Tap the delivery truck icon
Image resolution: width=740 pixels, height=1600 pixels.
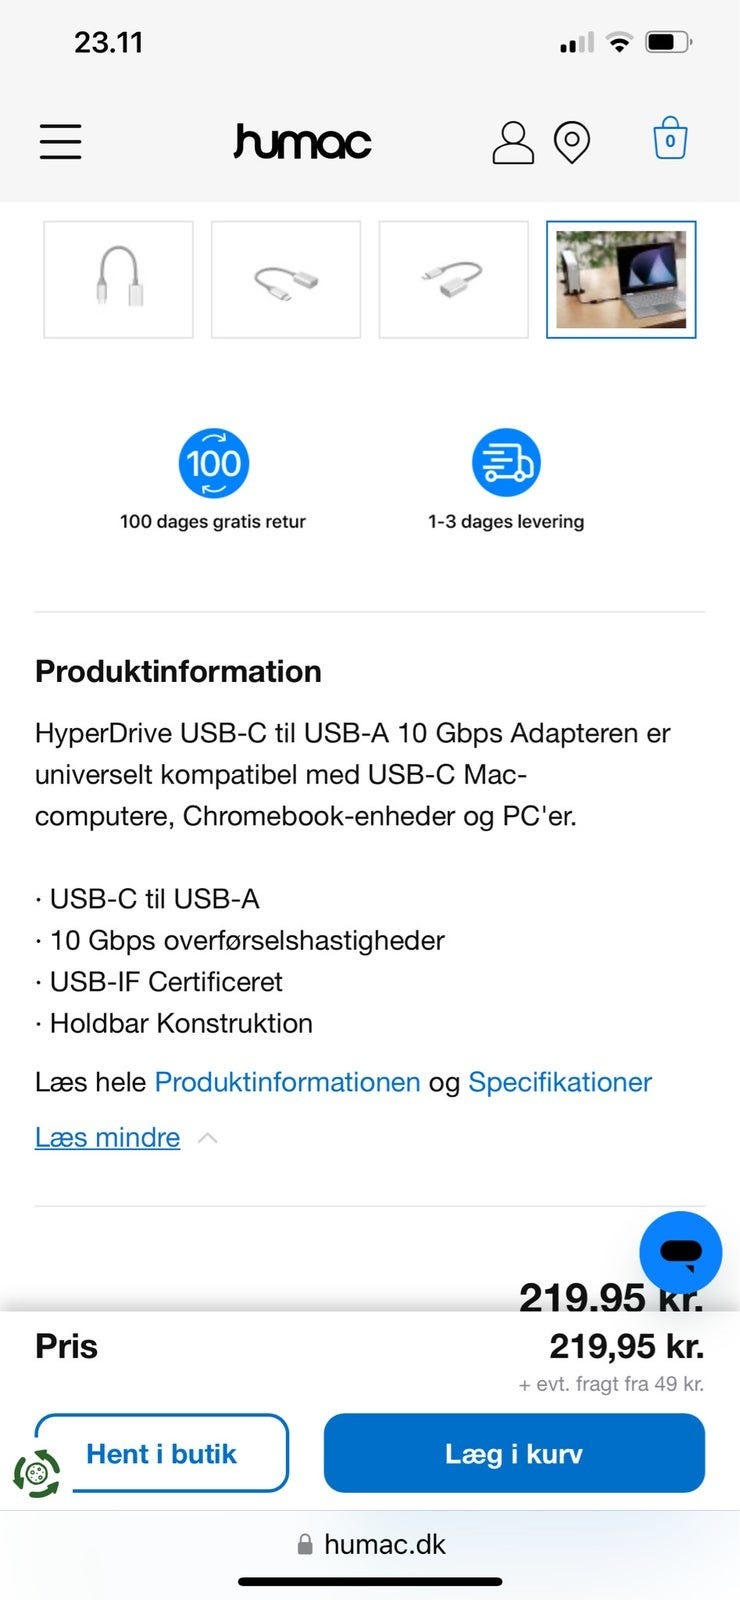coord(506,463)
